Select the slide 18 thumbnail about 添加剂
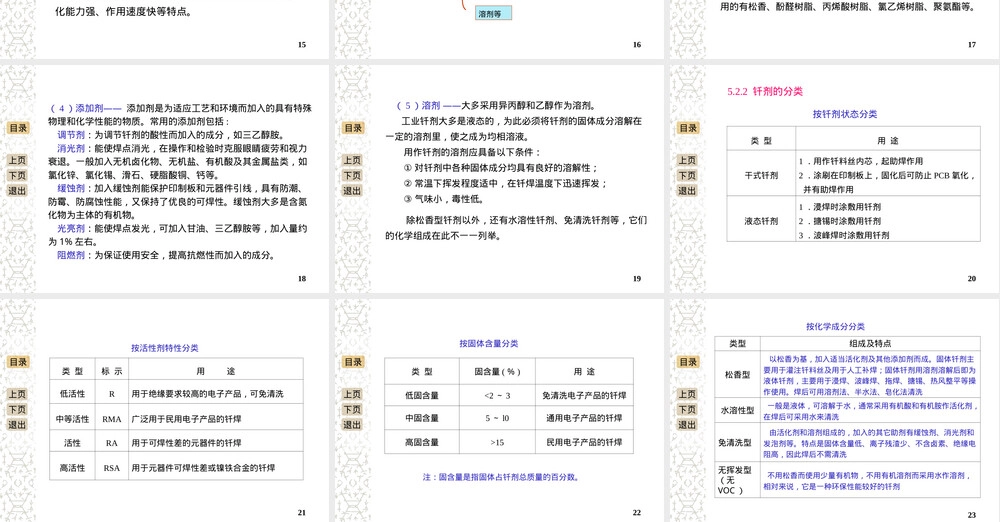Image resolution: width=1000 pixels, height=522 pixels. click(x=165, y=179)
